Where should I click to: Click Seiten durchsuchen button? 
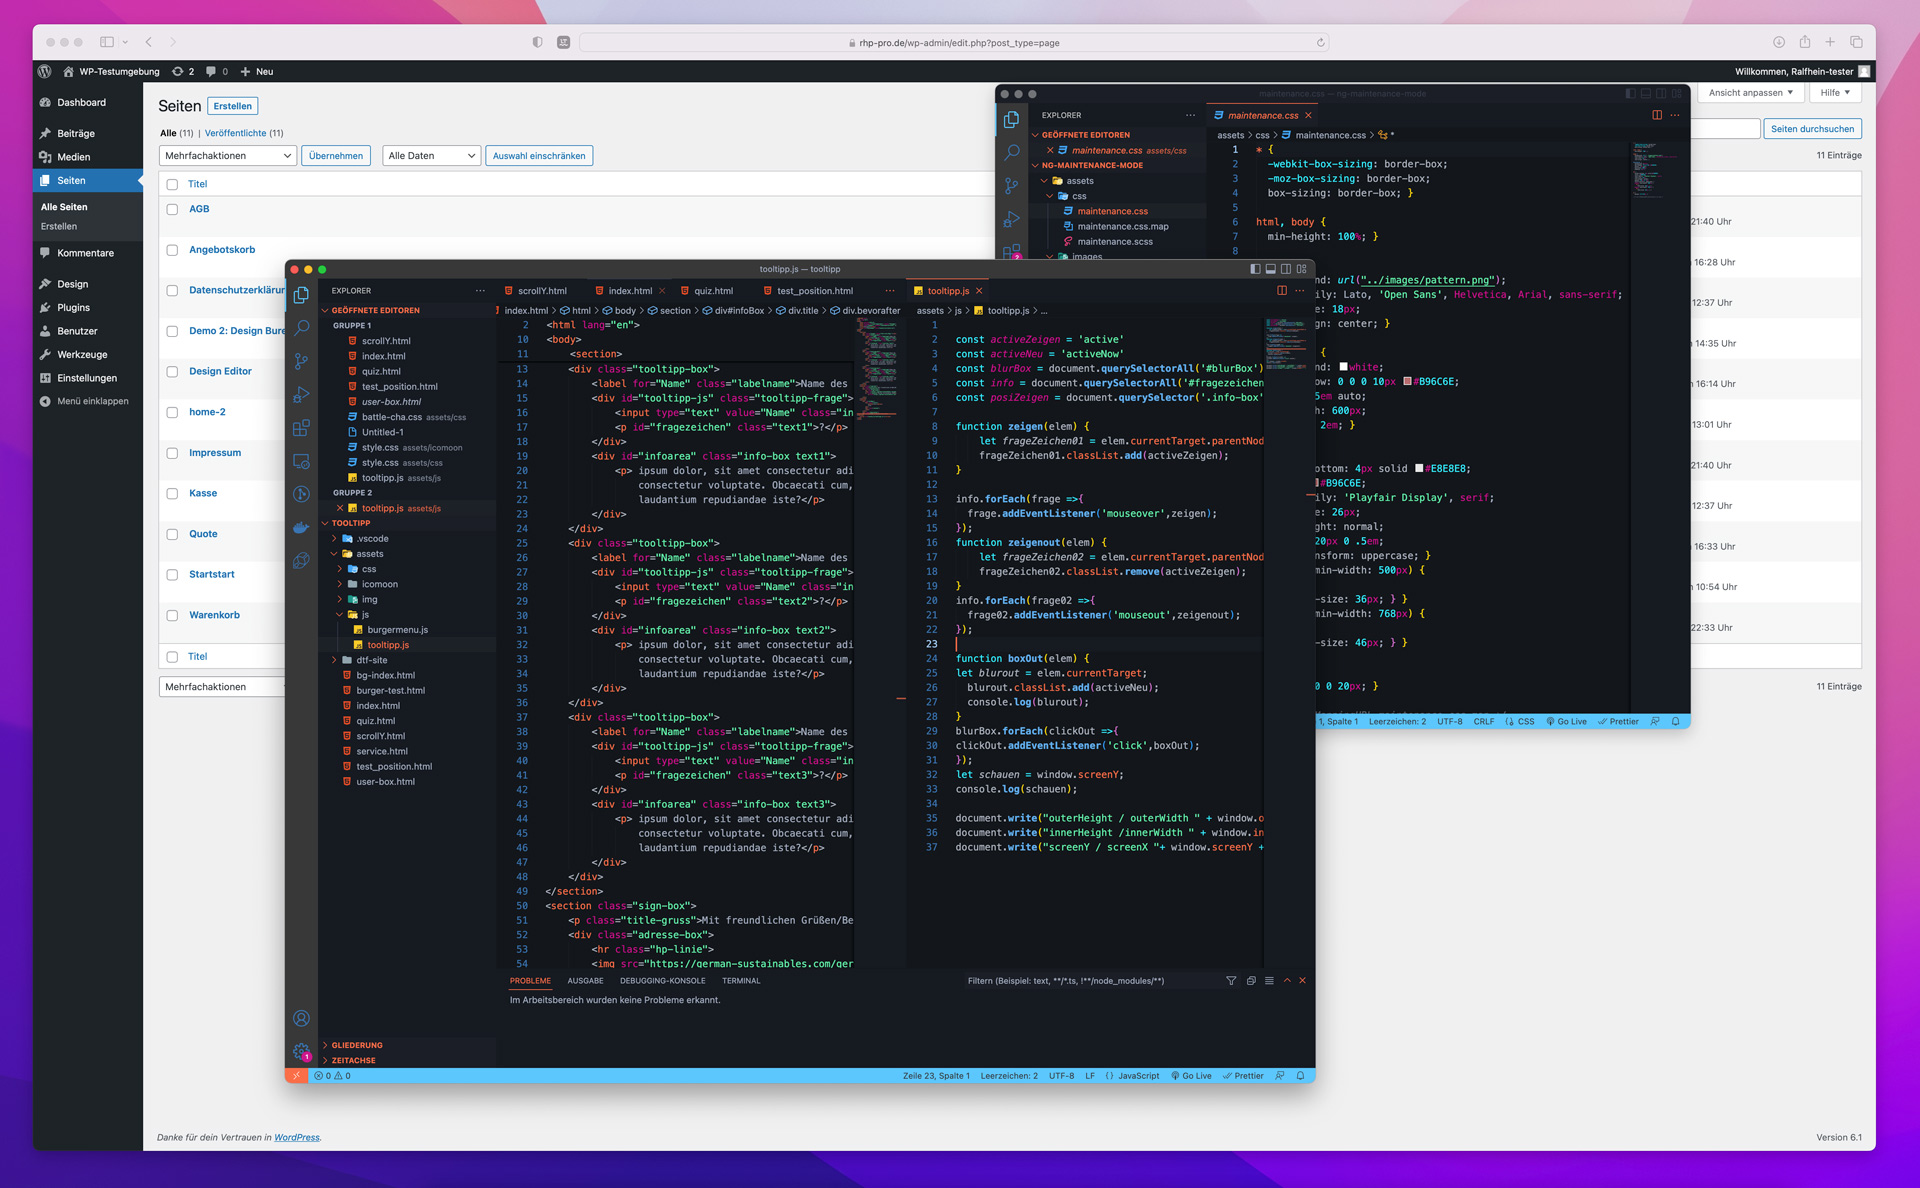tap(1812, 129)
